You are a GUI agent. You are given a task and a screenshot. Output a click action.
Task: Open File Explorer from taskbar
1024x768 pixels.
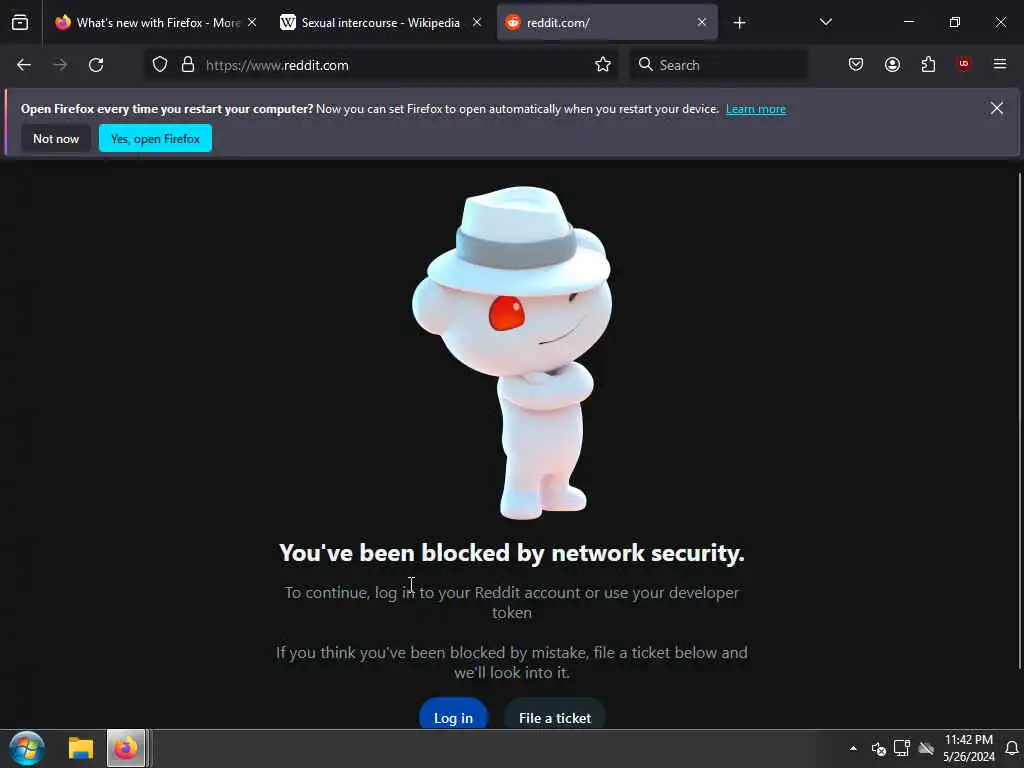click(81, 748)
